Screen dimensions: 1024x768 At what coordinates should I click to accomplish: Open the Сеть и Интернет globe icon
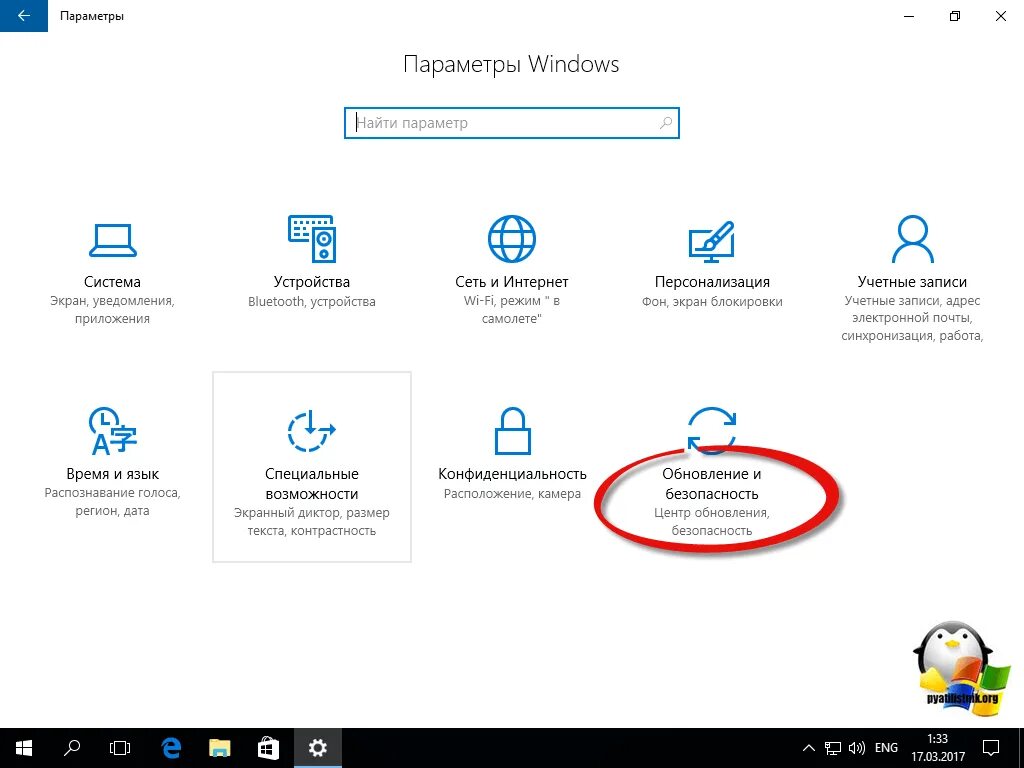511,239
